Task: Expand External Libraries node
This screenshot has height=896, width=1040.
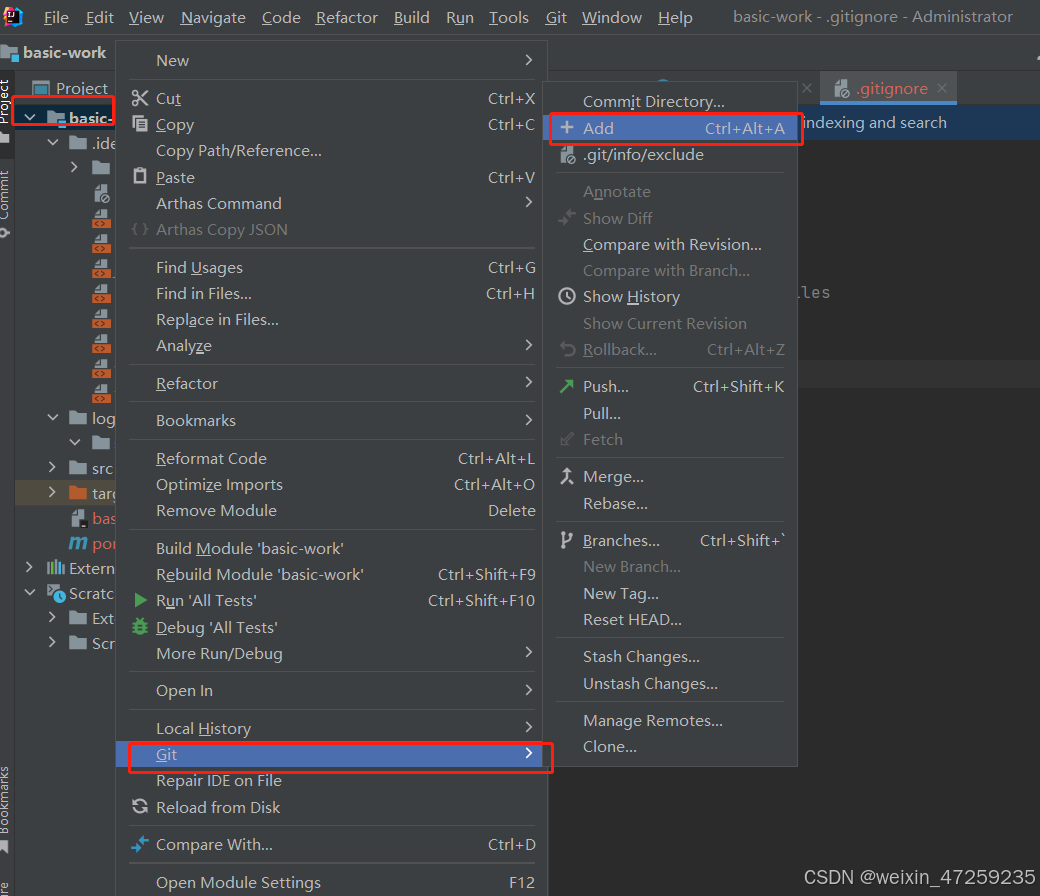Action: (x=29, y=568)
